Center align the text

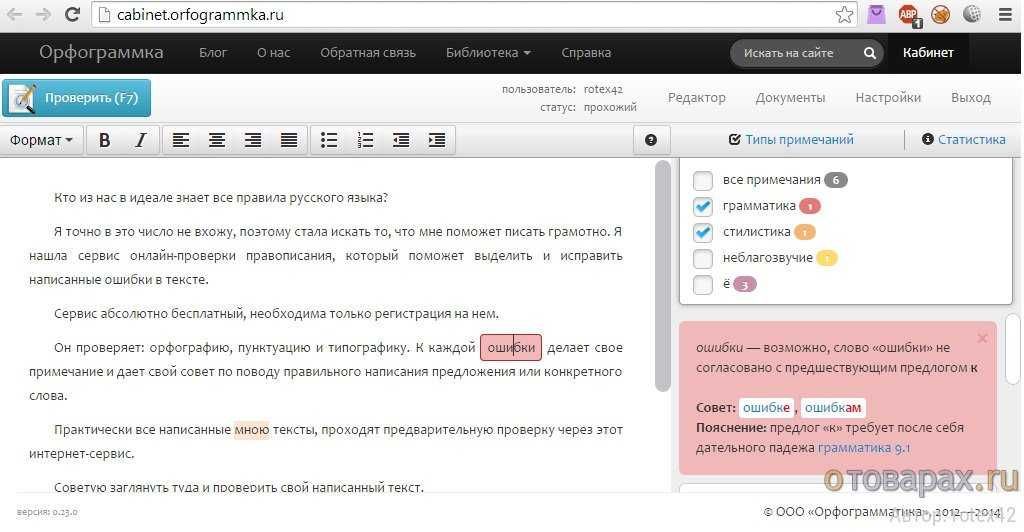pyautogui.click(x=217, y=140)
